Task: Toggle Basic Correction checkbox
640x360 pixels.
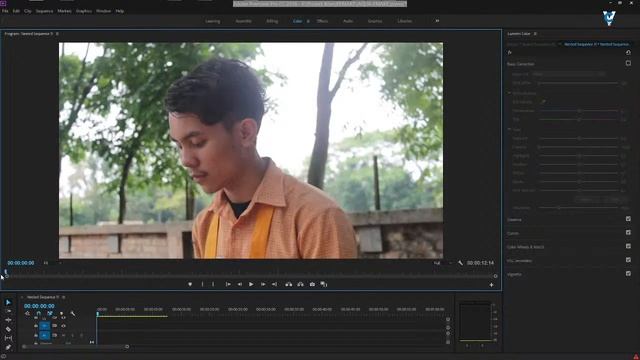Action: click(x=628, y=63)
